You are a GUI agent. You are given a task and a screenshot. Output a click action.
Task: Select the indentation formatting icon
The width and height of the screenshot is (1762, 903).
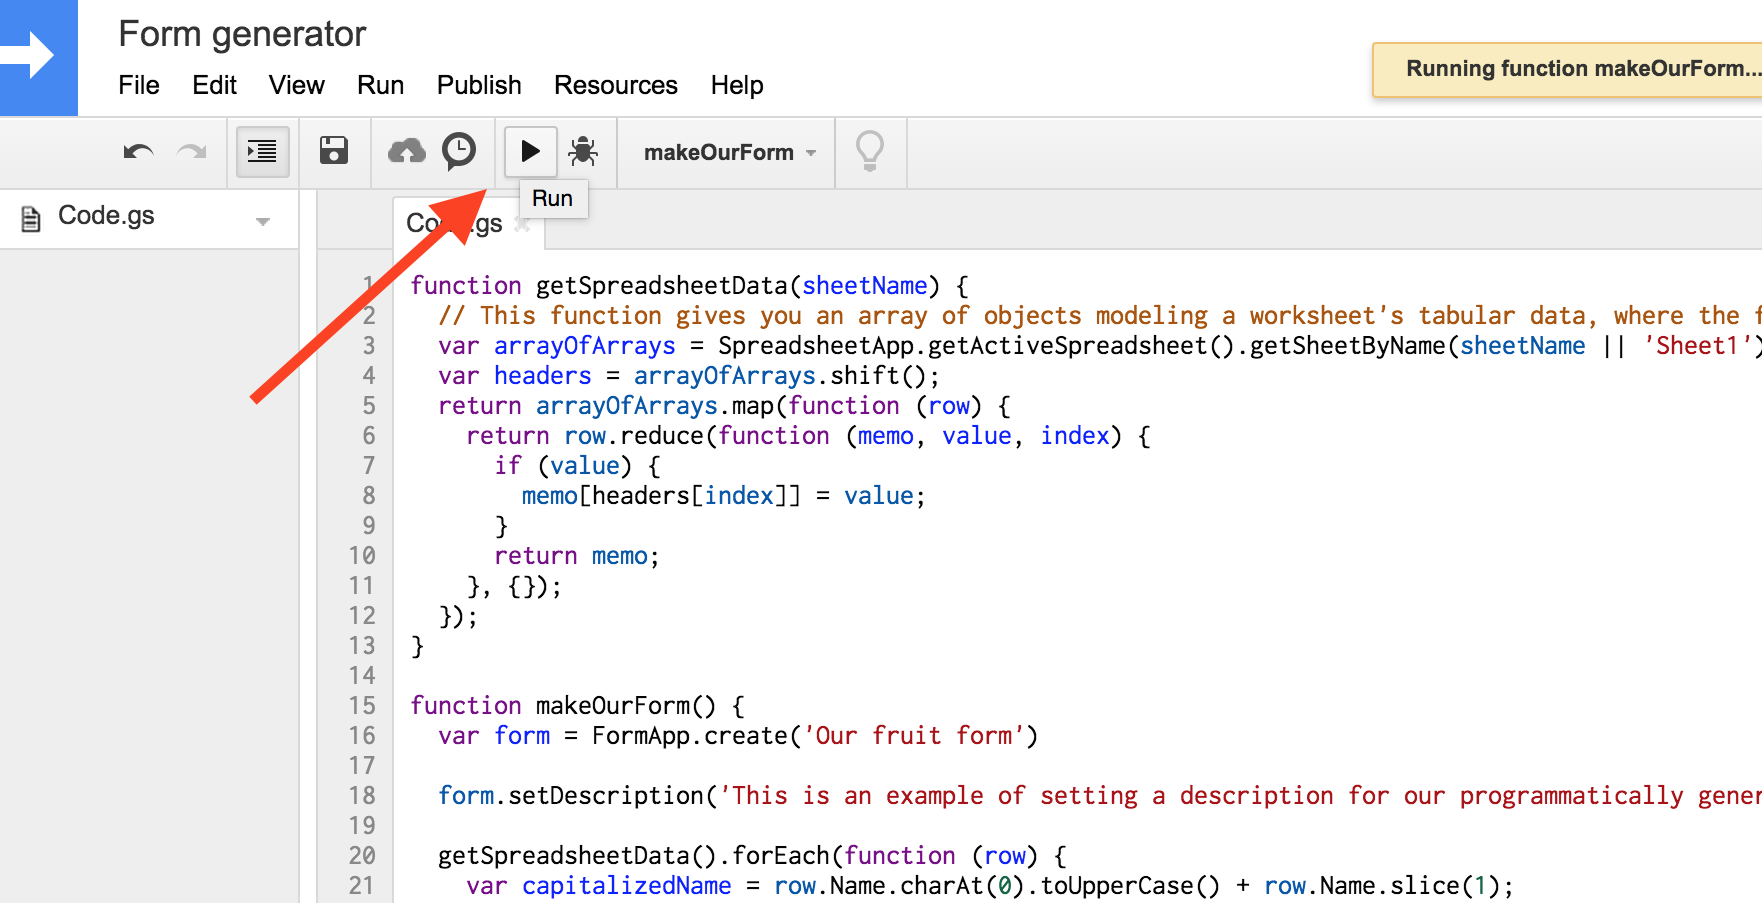coord(262,151)
